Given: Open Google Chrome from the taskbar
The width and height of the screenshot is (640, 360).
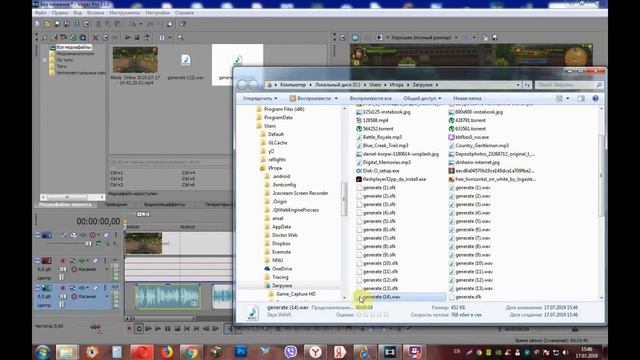Looking at the screenshot, I should pyautogui.click(x=191, y=351).
